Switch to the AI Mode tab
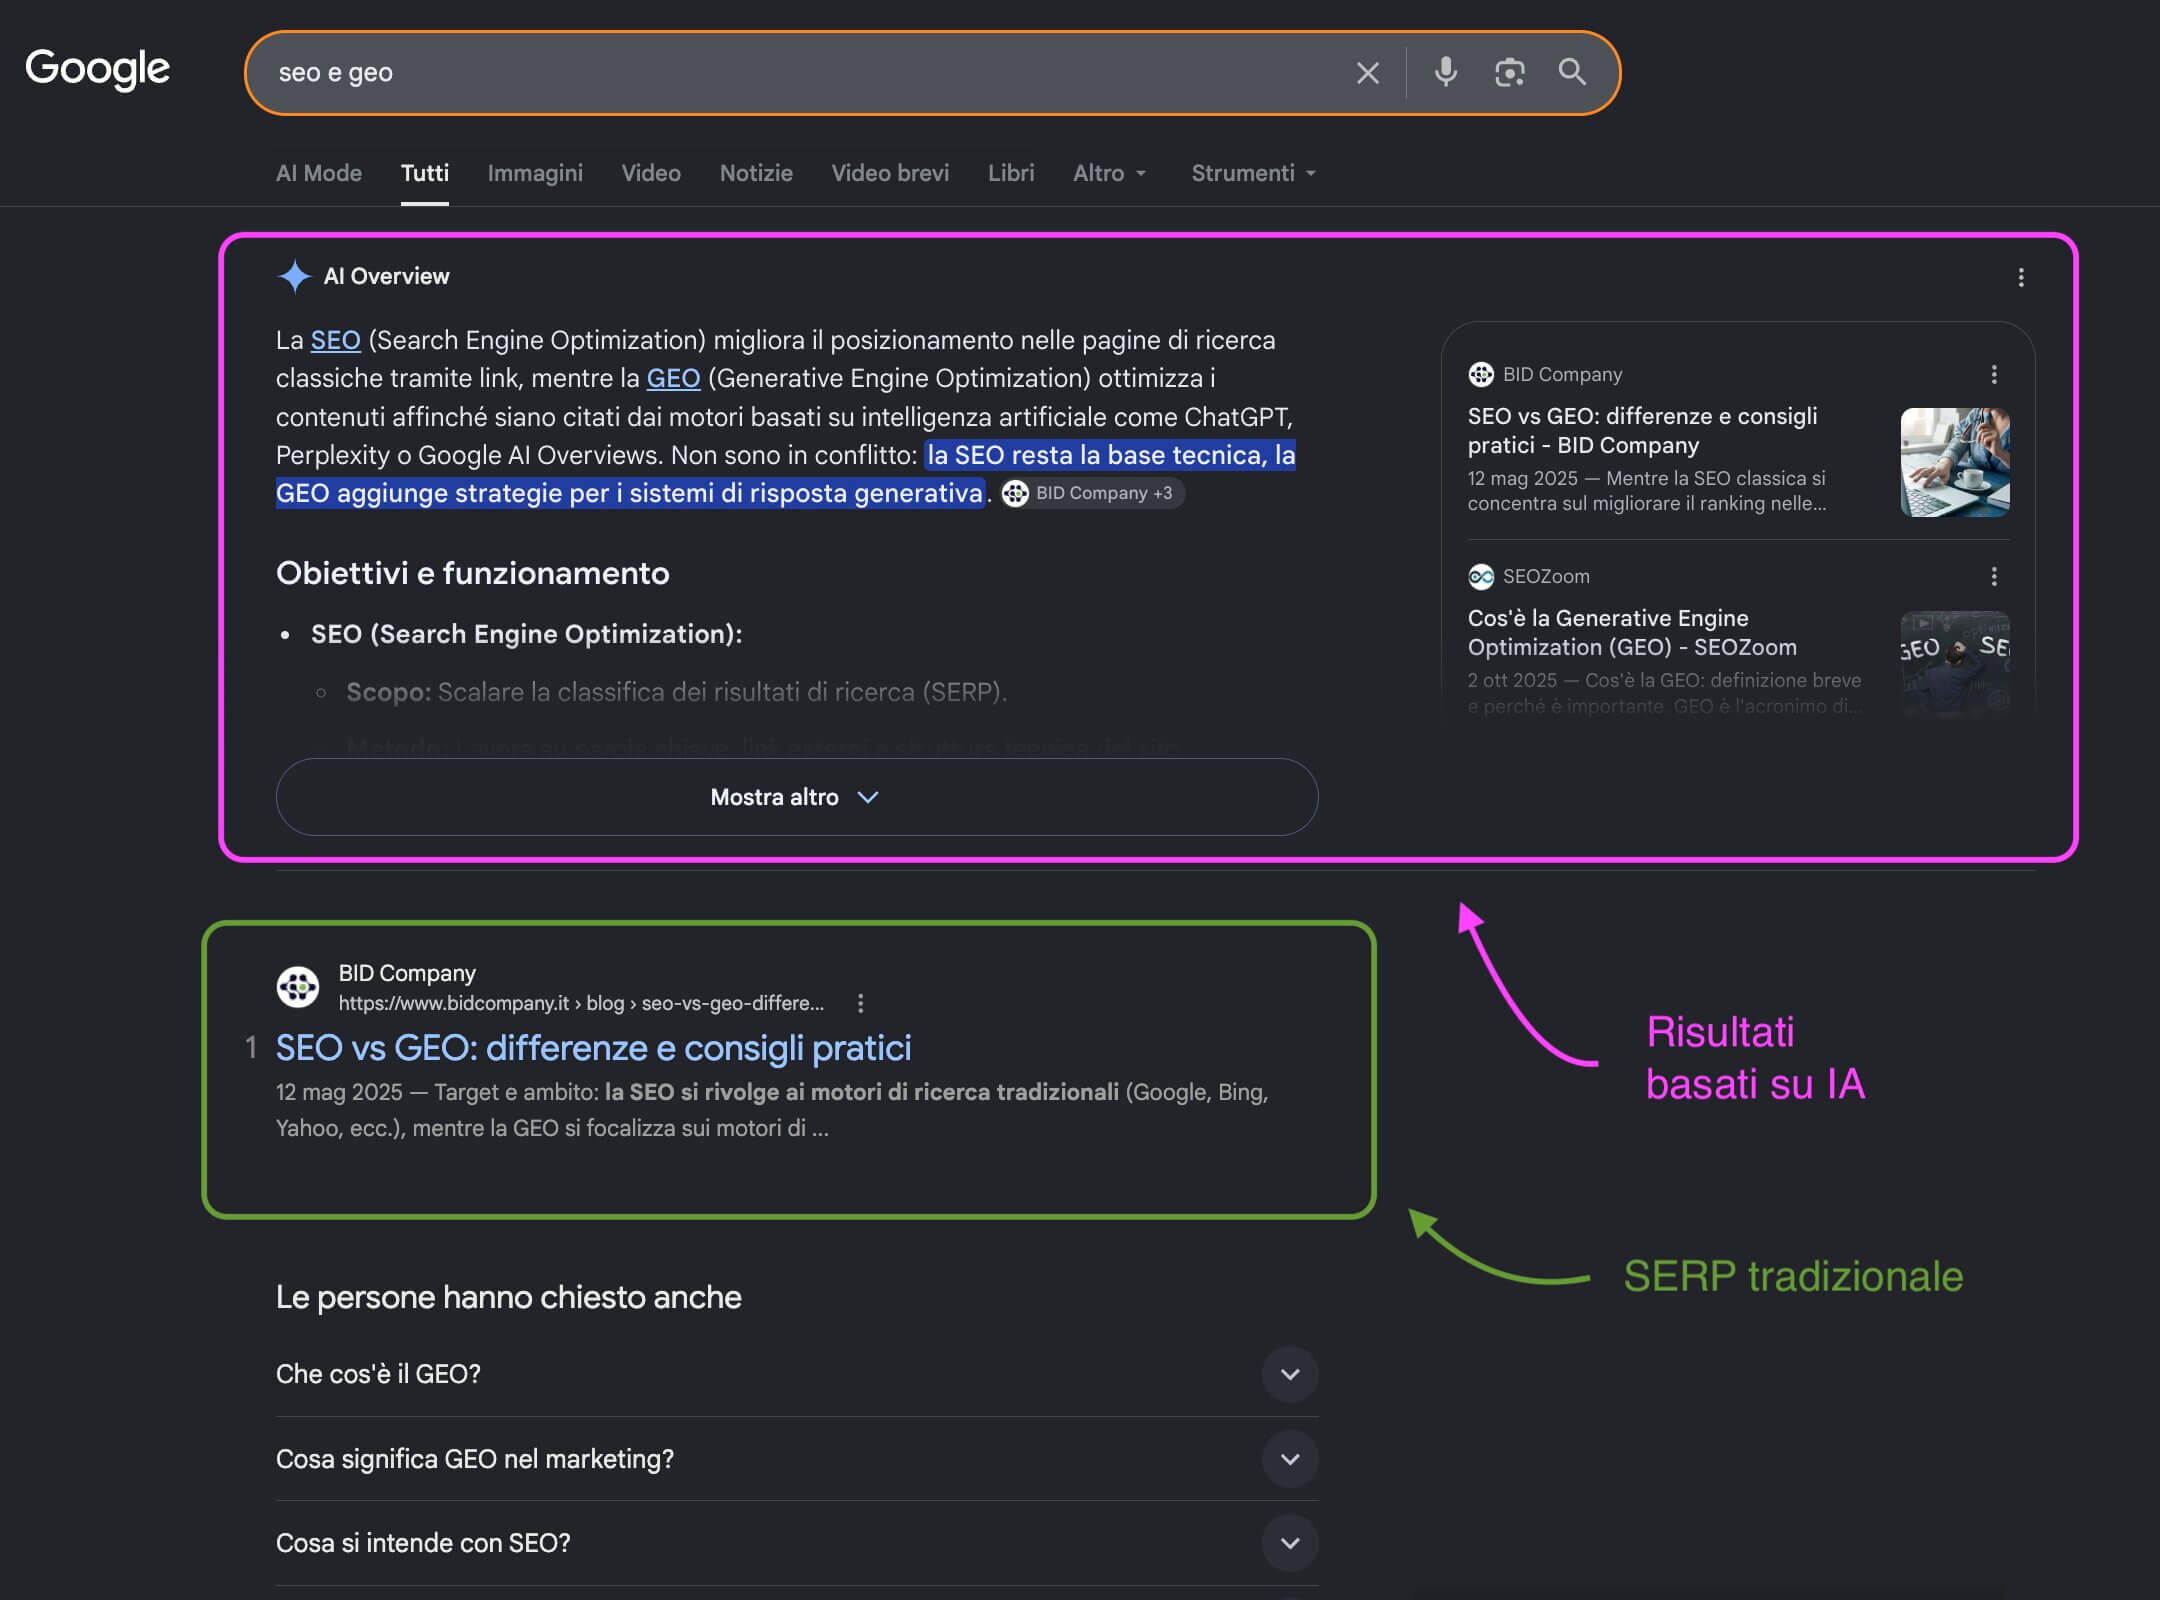 (319, 173)
